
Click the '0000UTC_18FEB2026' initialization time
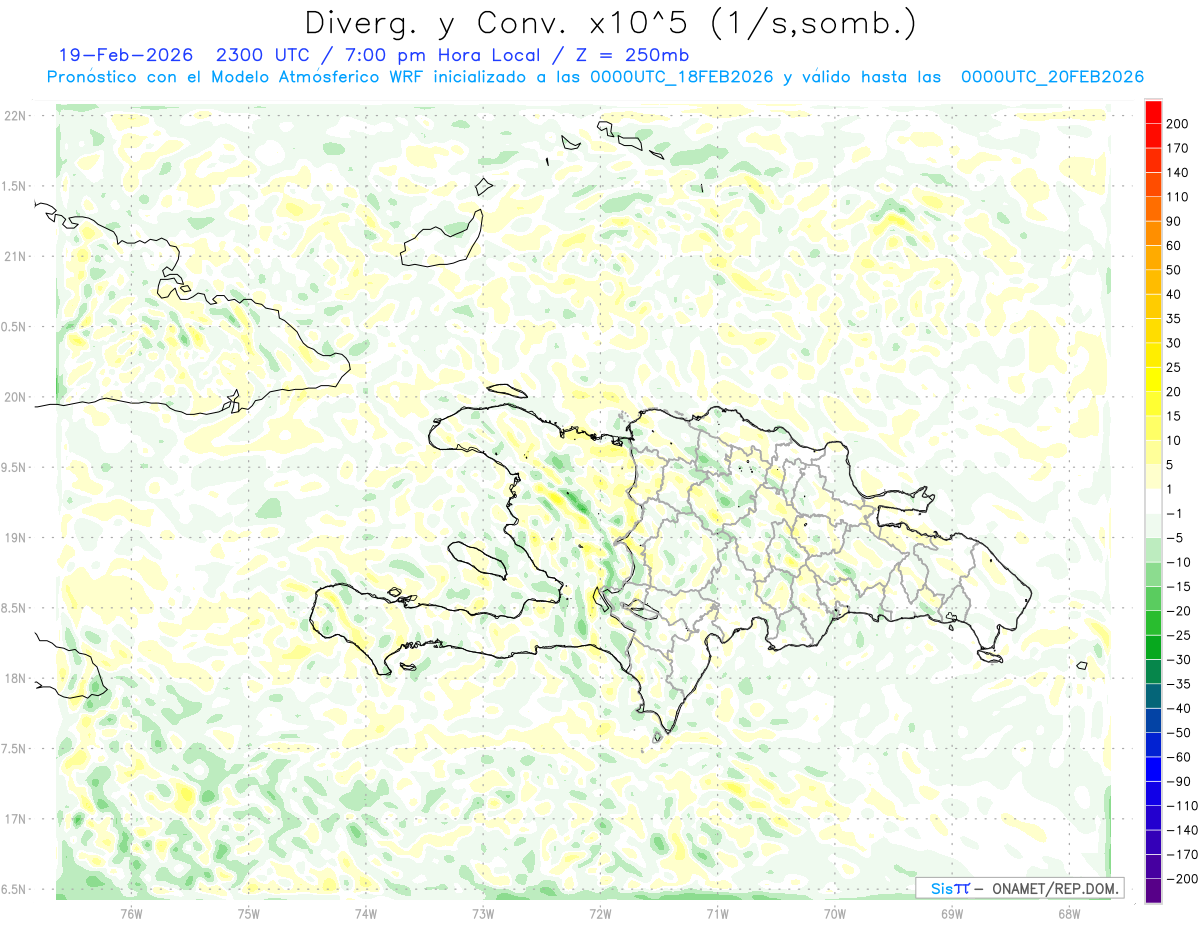click(x=682, y=77)
